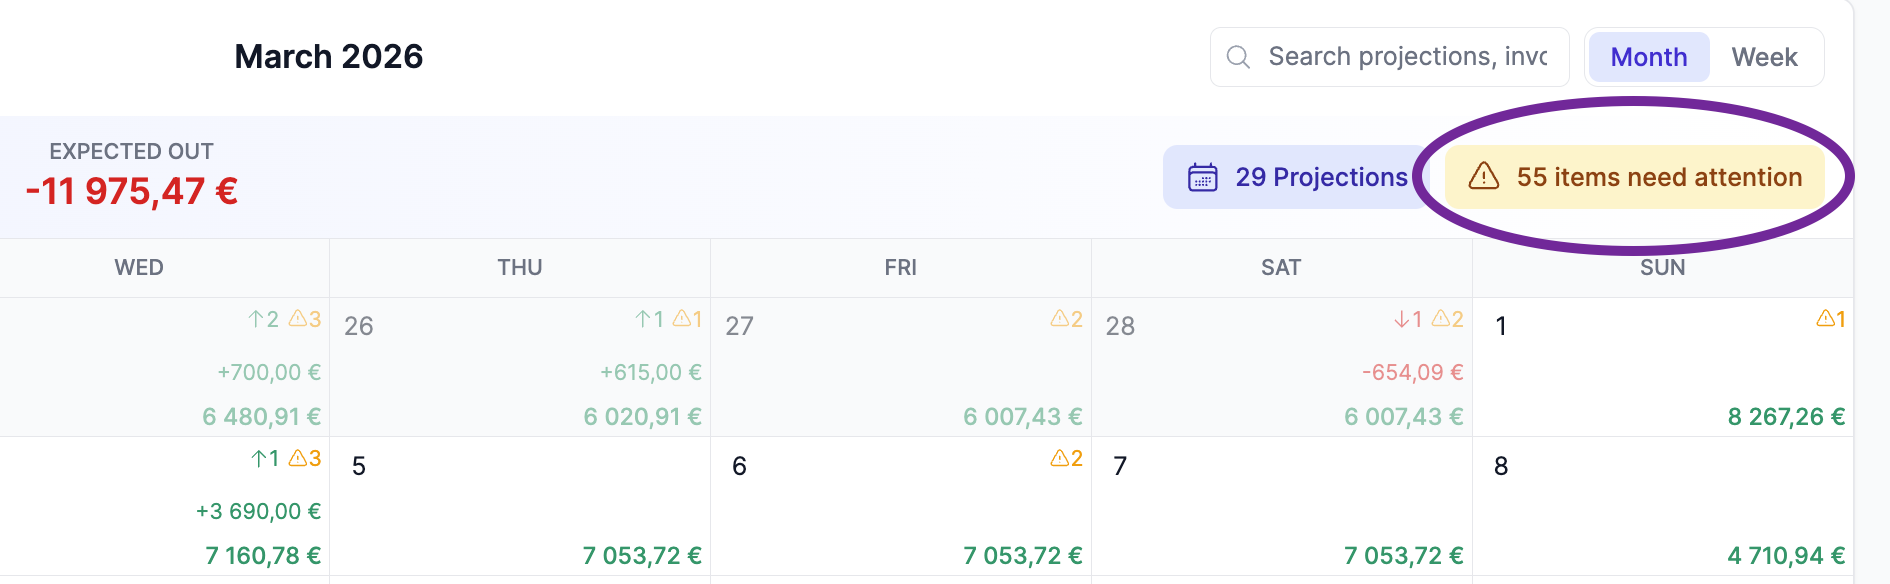Image resolution: width=1890 pixels, height=584 pixels.
Task: Open the 55 items need attention panel
Action: 1640,177
